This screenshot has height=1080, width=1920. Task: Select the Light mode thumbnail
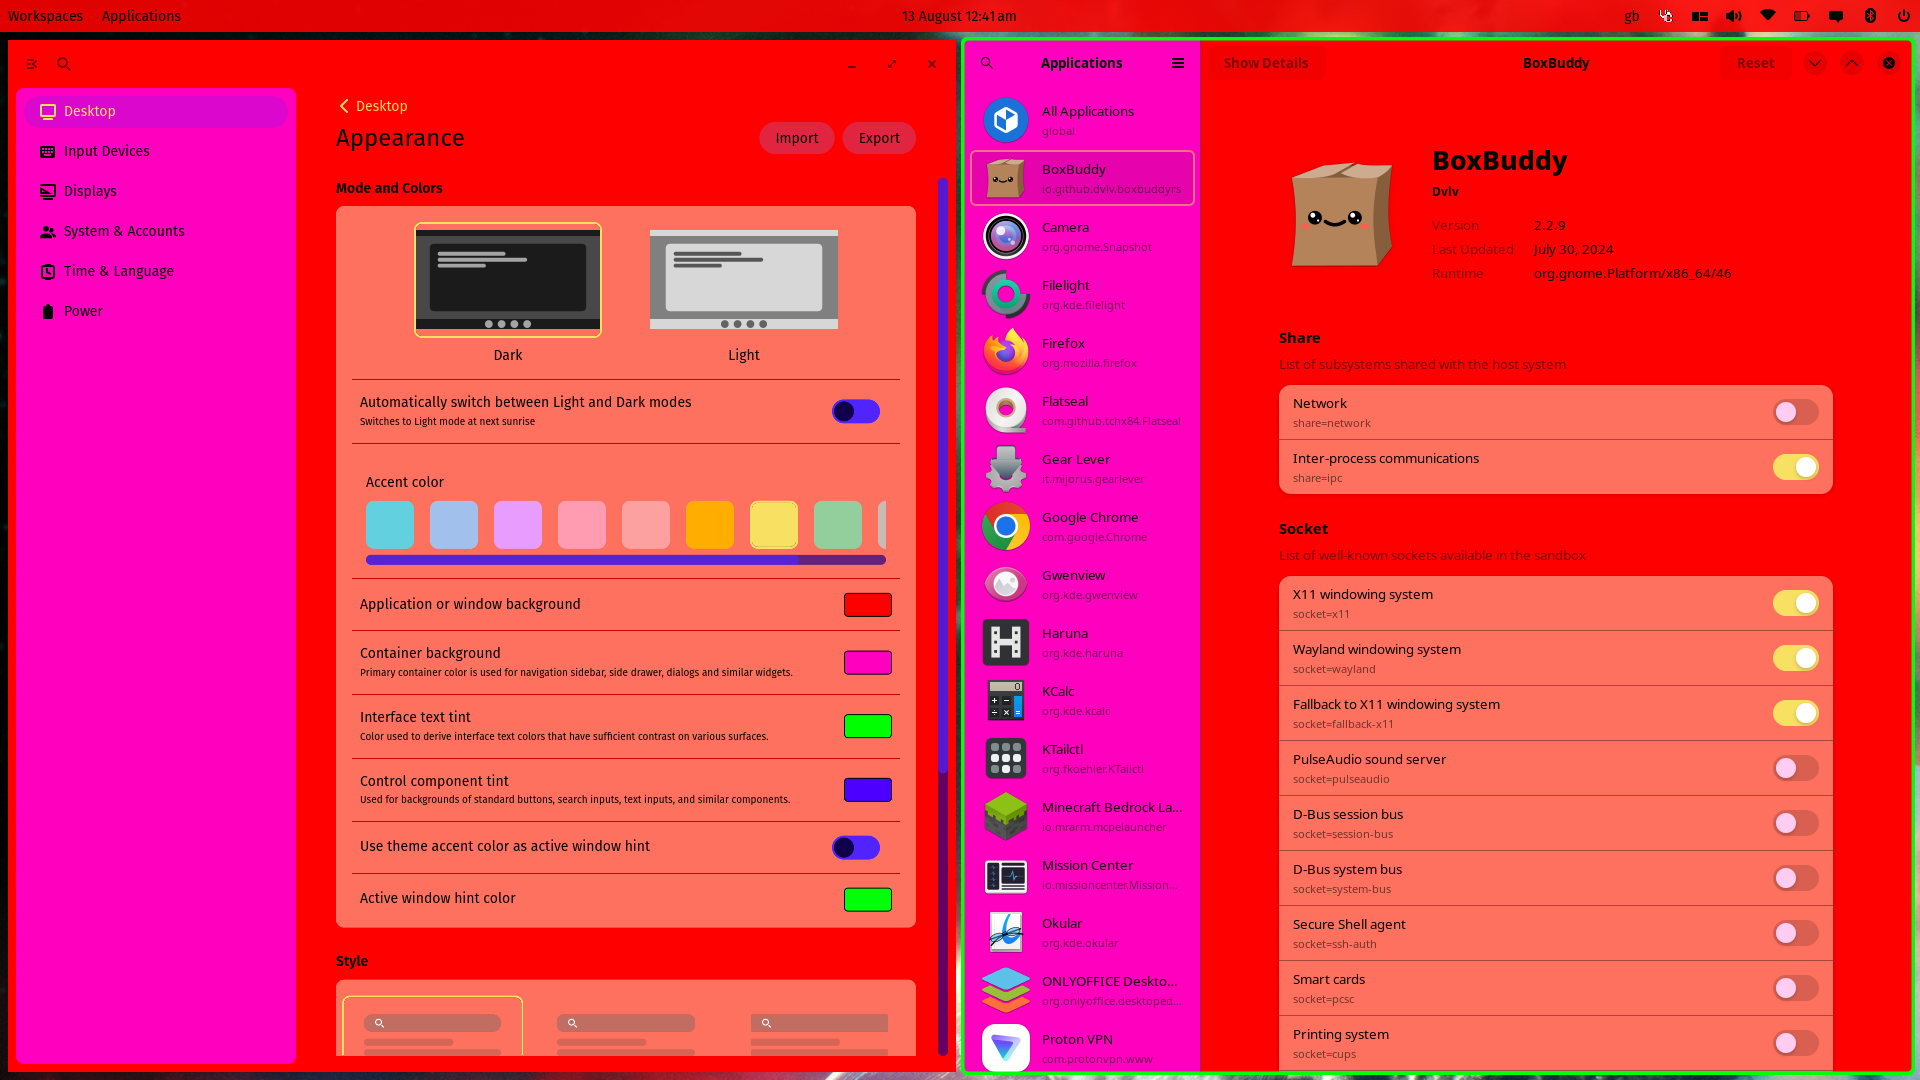[x=743, y=280]
